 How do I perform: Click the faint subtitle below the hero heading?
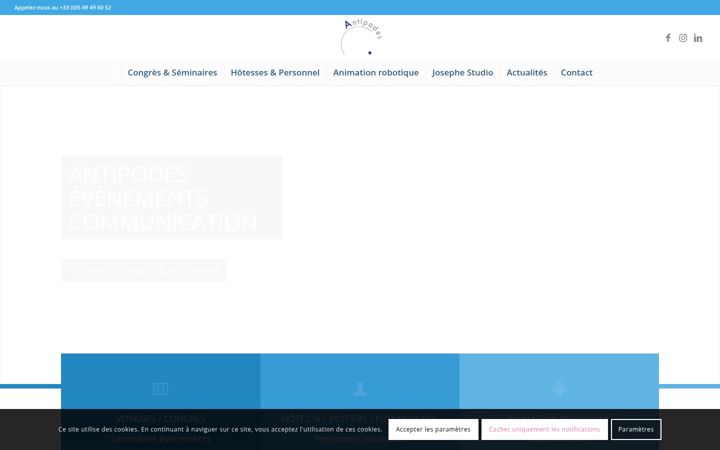point(144,270)
